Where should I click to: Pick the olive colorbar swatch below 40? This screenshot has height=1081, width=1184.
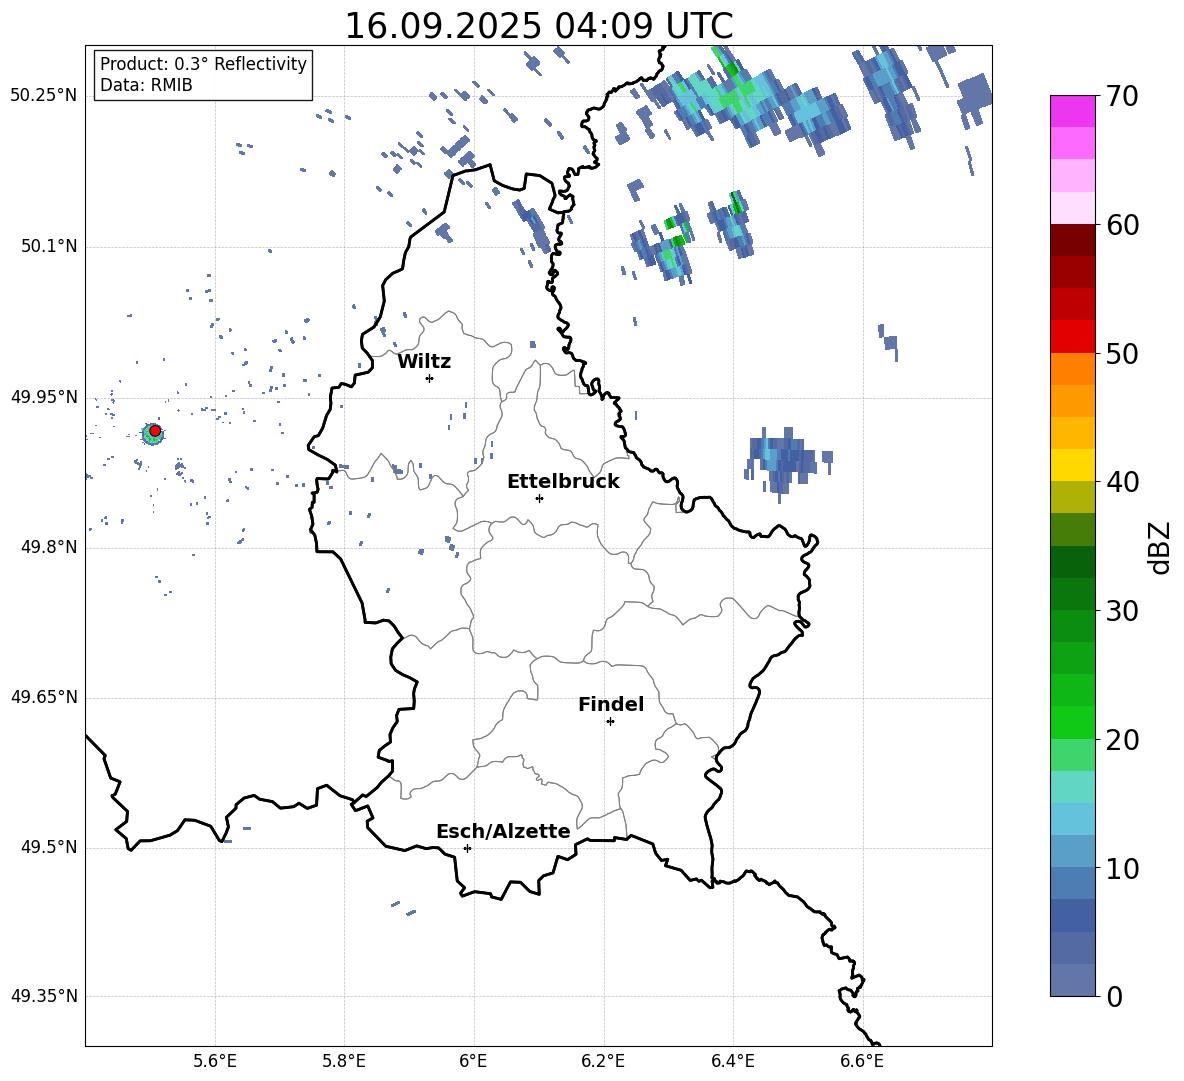[1072, 497]
